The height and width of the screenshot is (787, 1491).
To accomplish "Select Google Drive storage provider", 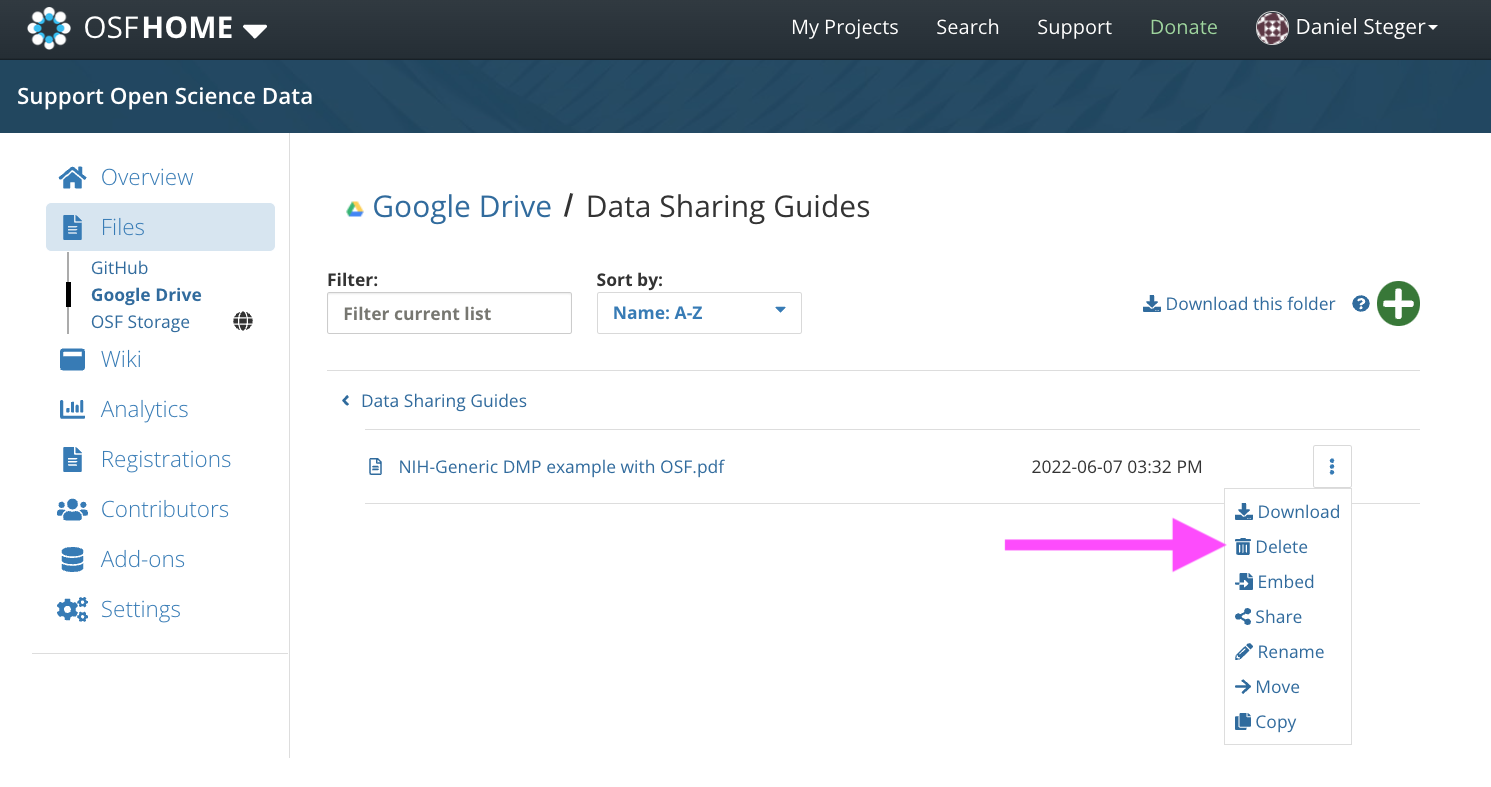I will point(146,295).
